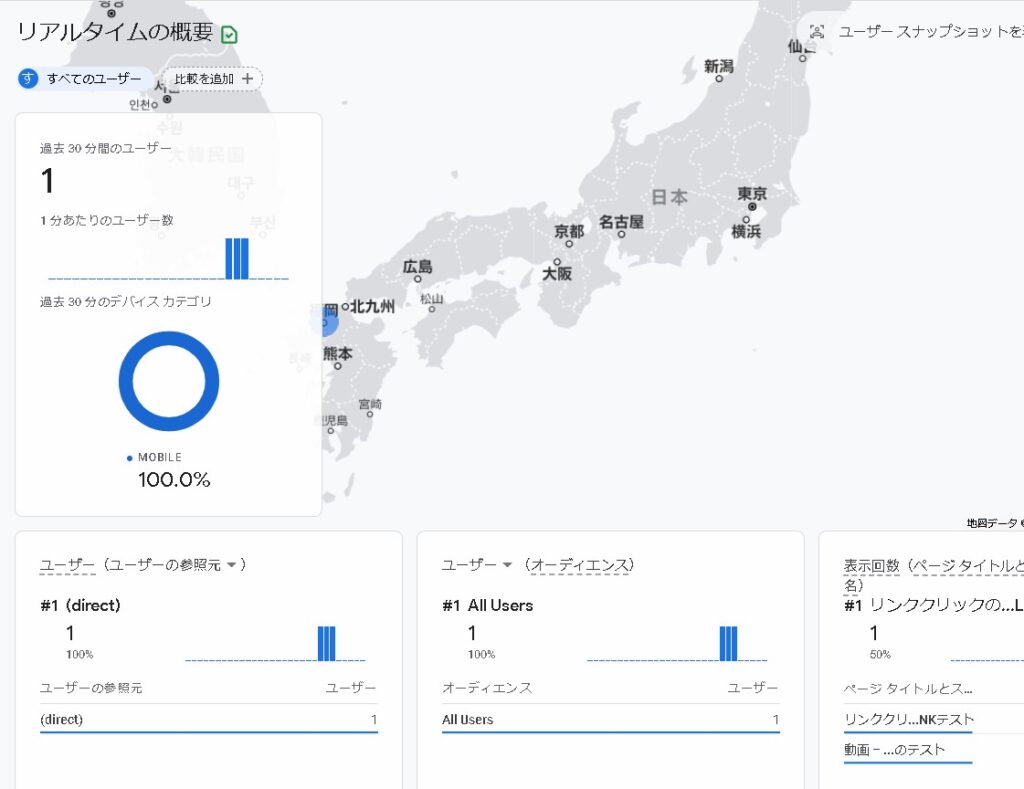
Task: Open the 動画 -...のテスト page row
Action: pos(894,750)
